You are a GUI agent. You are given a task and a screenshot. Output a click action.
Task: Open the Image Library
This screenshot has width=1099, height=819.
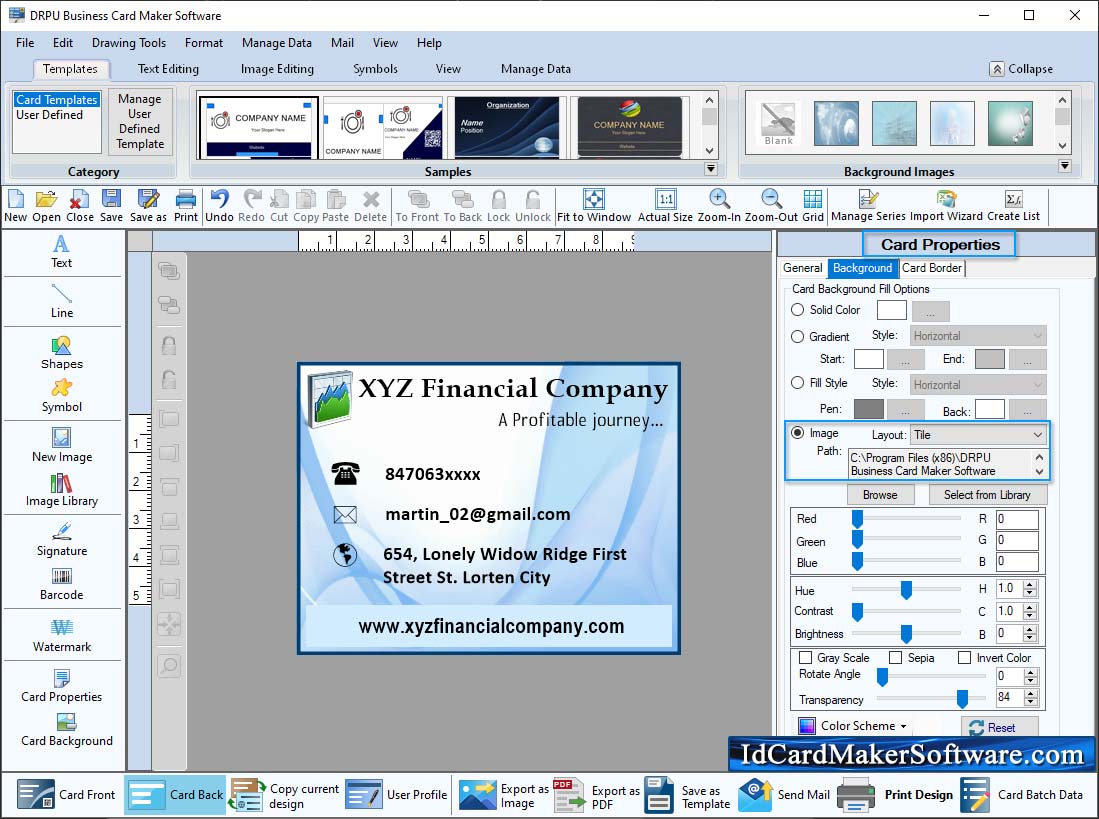62,490
